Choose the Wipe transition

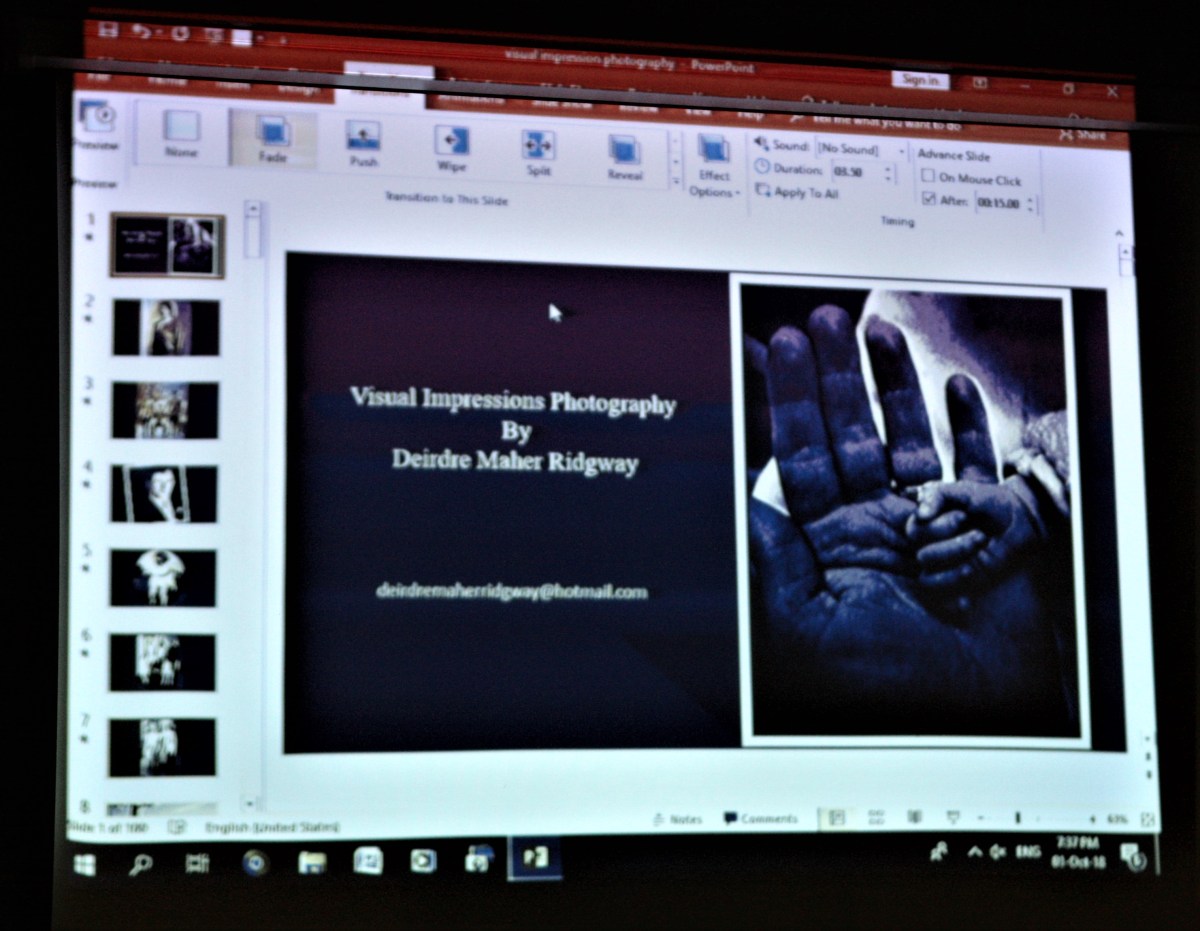click(451, 146)
